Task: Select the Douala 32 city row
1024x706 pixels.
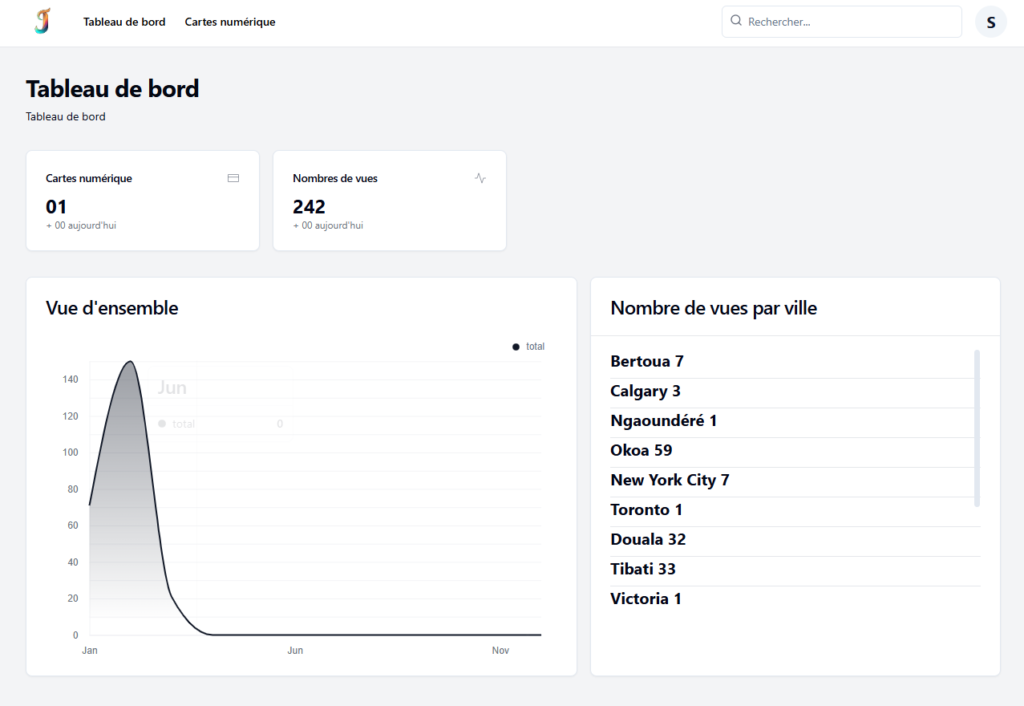Action: (x=648, y=539)
